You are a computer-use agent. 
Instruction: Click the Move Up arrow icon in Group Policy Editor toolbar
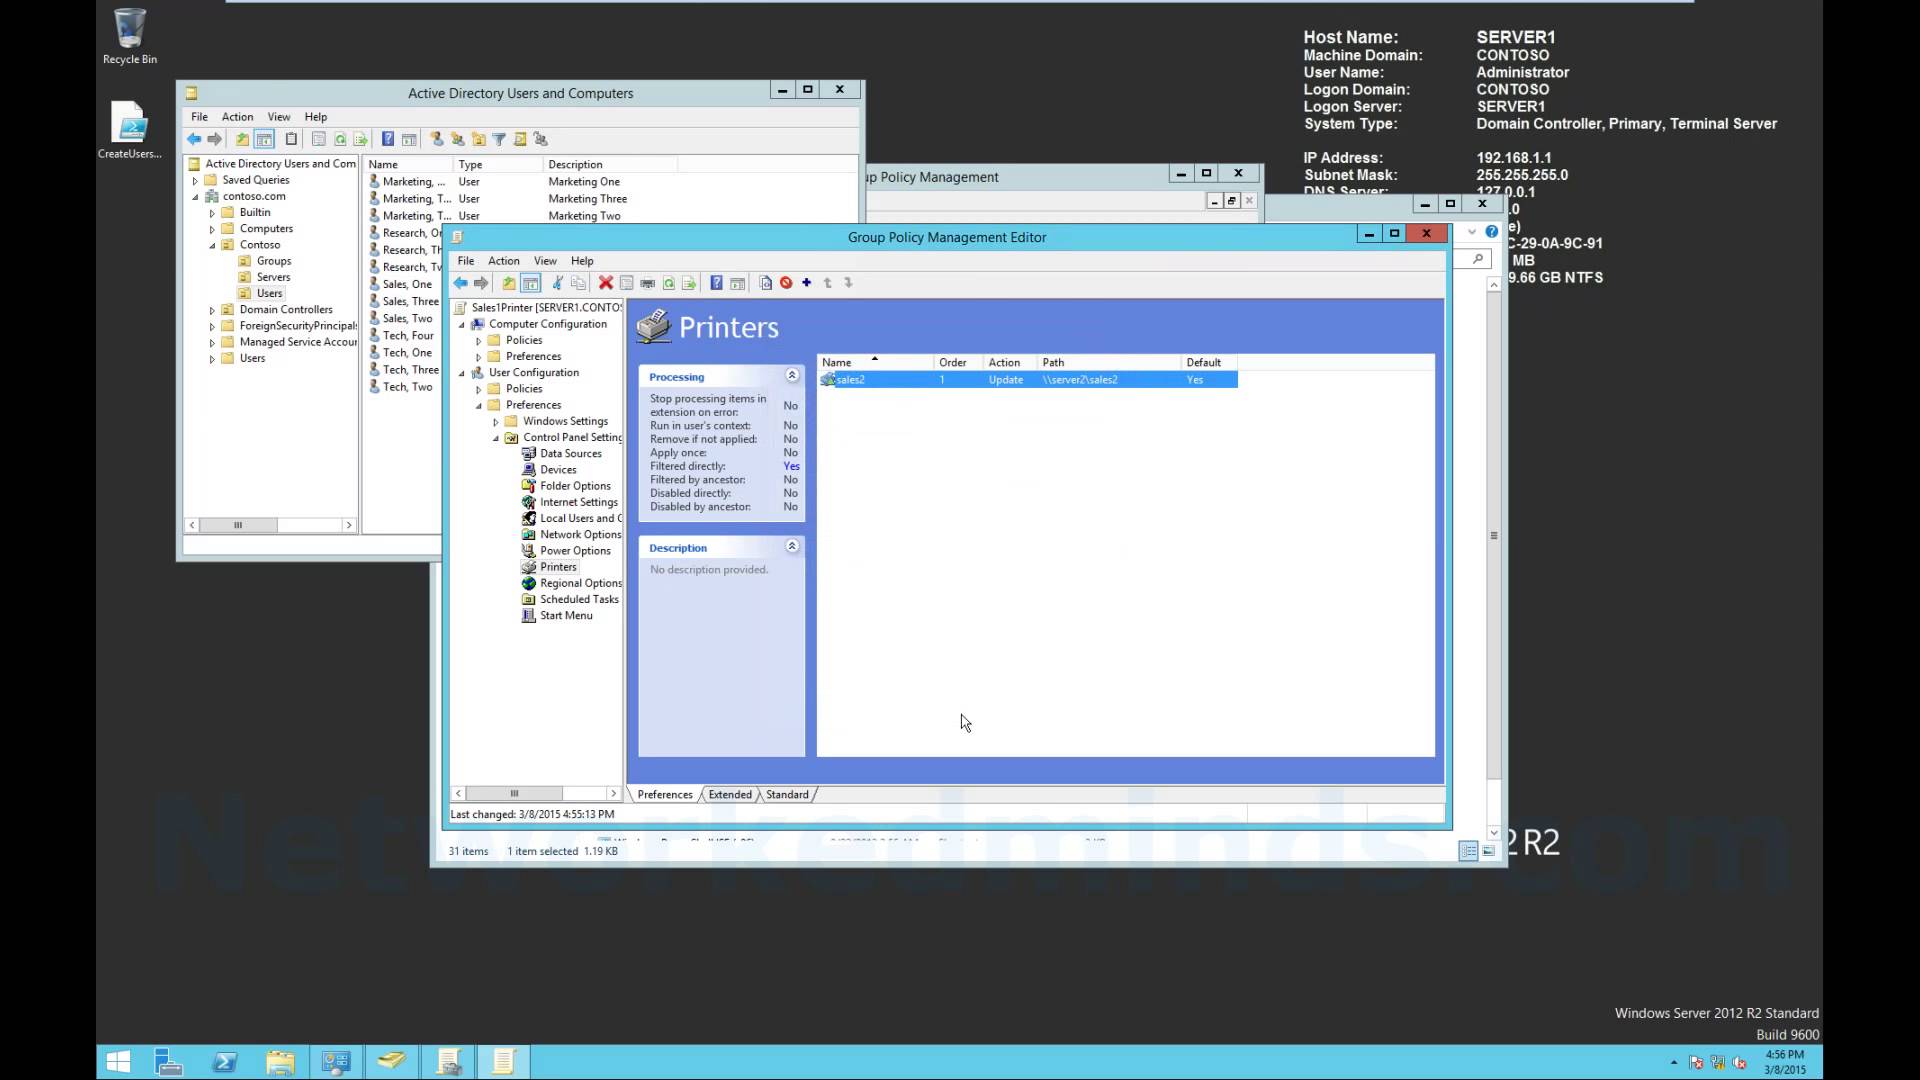pyautogui.click(x=828, y=283)
